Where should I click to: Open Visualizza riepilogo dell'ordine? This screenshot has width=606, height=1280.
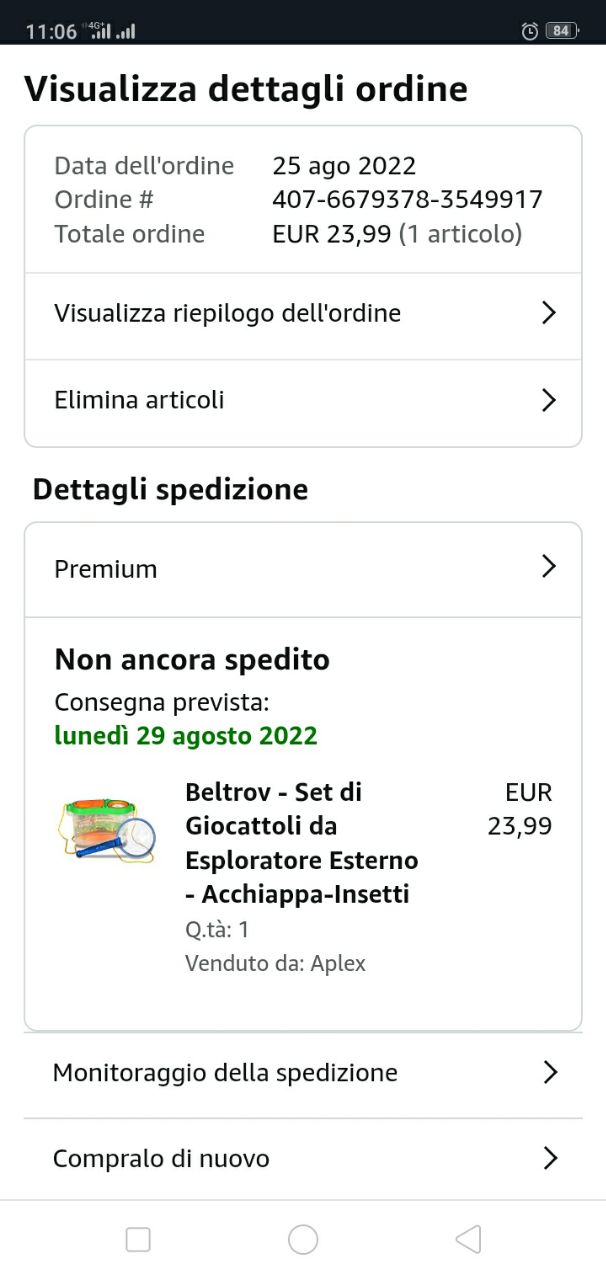point(228,313)
